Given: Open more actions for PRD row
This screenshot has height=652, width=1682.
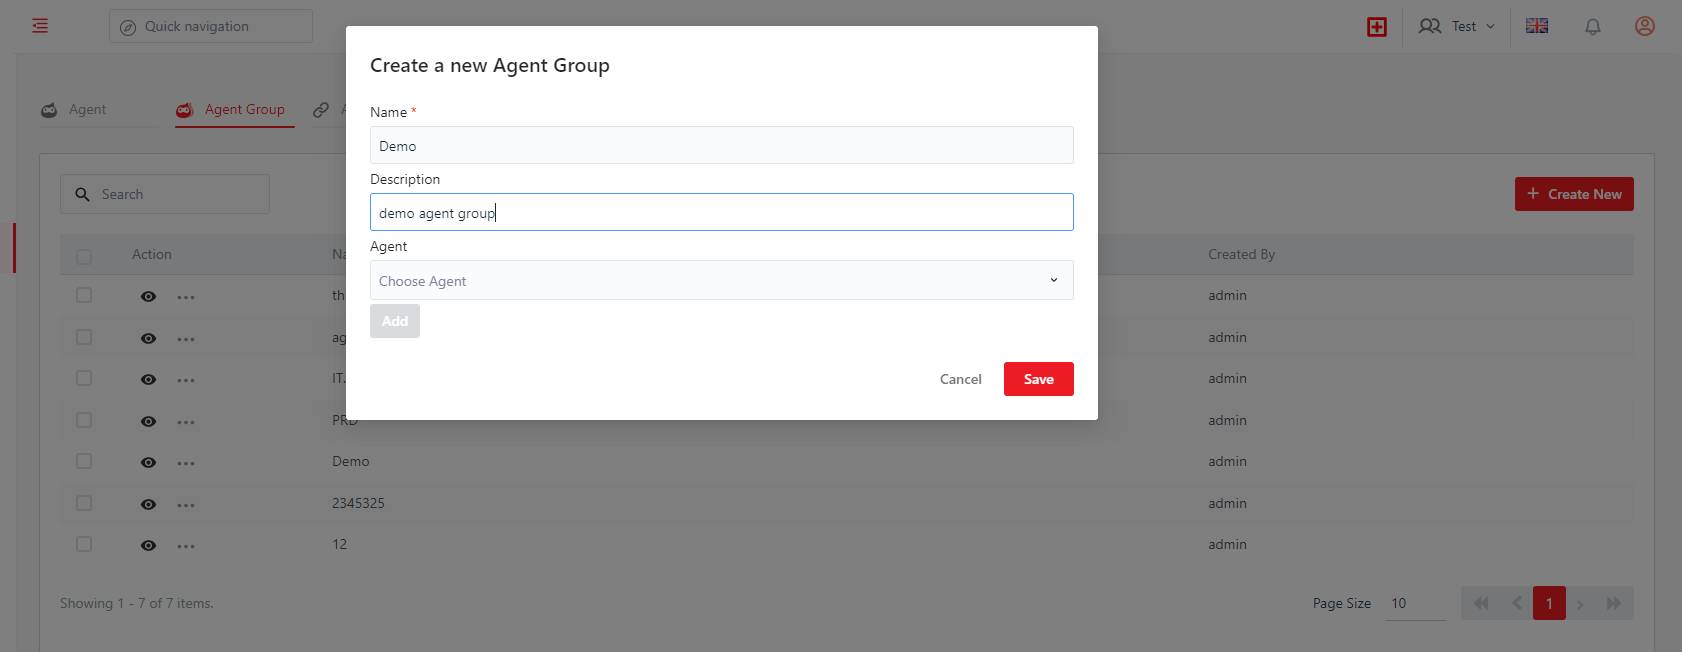Looking at the screenshot, I should click(x=186, y=423).
